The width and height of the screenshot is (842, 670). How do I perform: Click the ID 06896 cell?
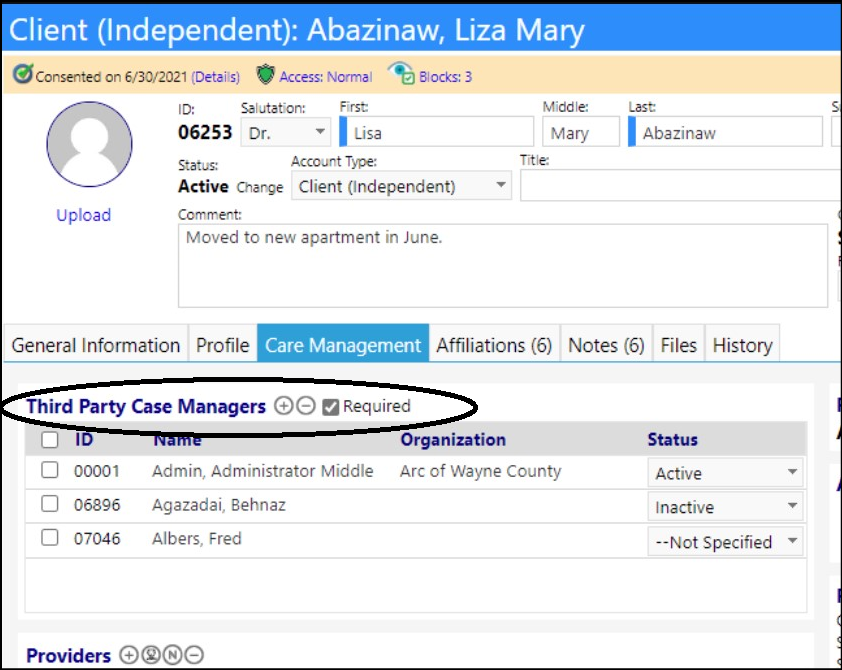click(x=97, y=505)
